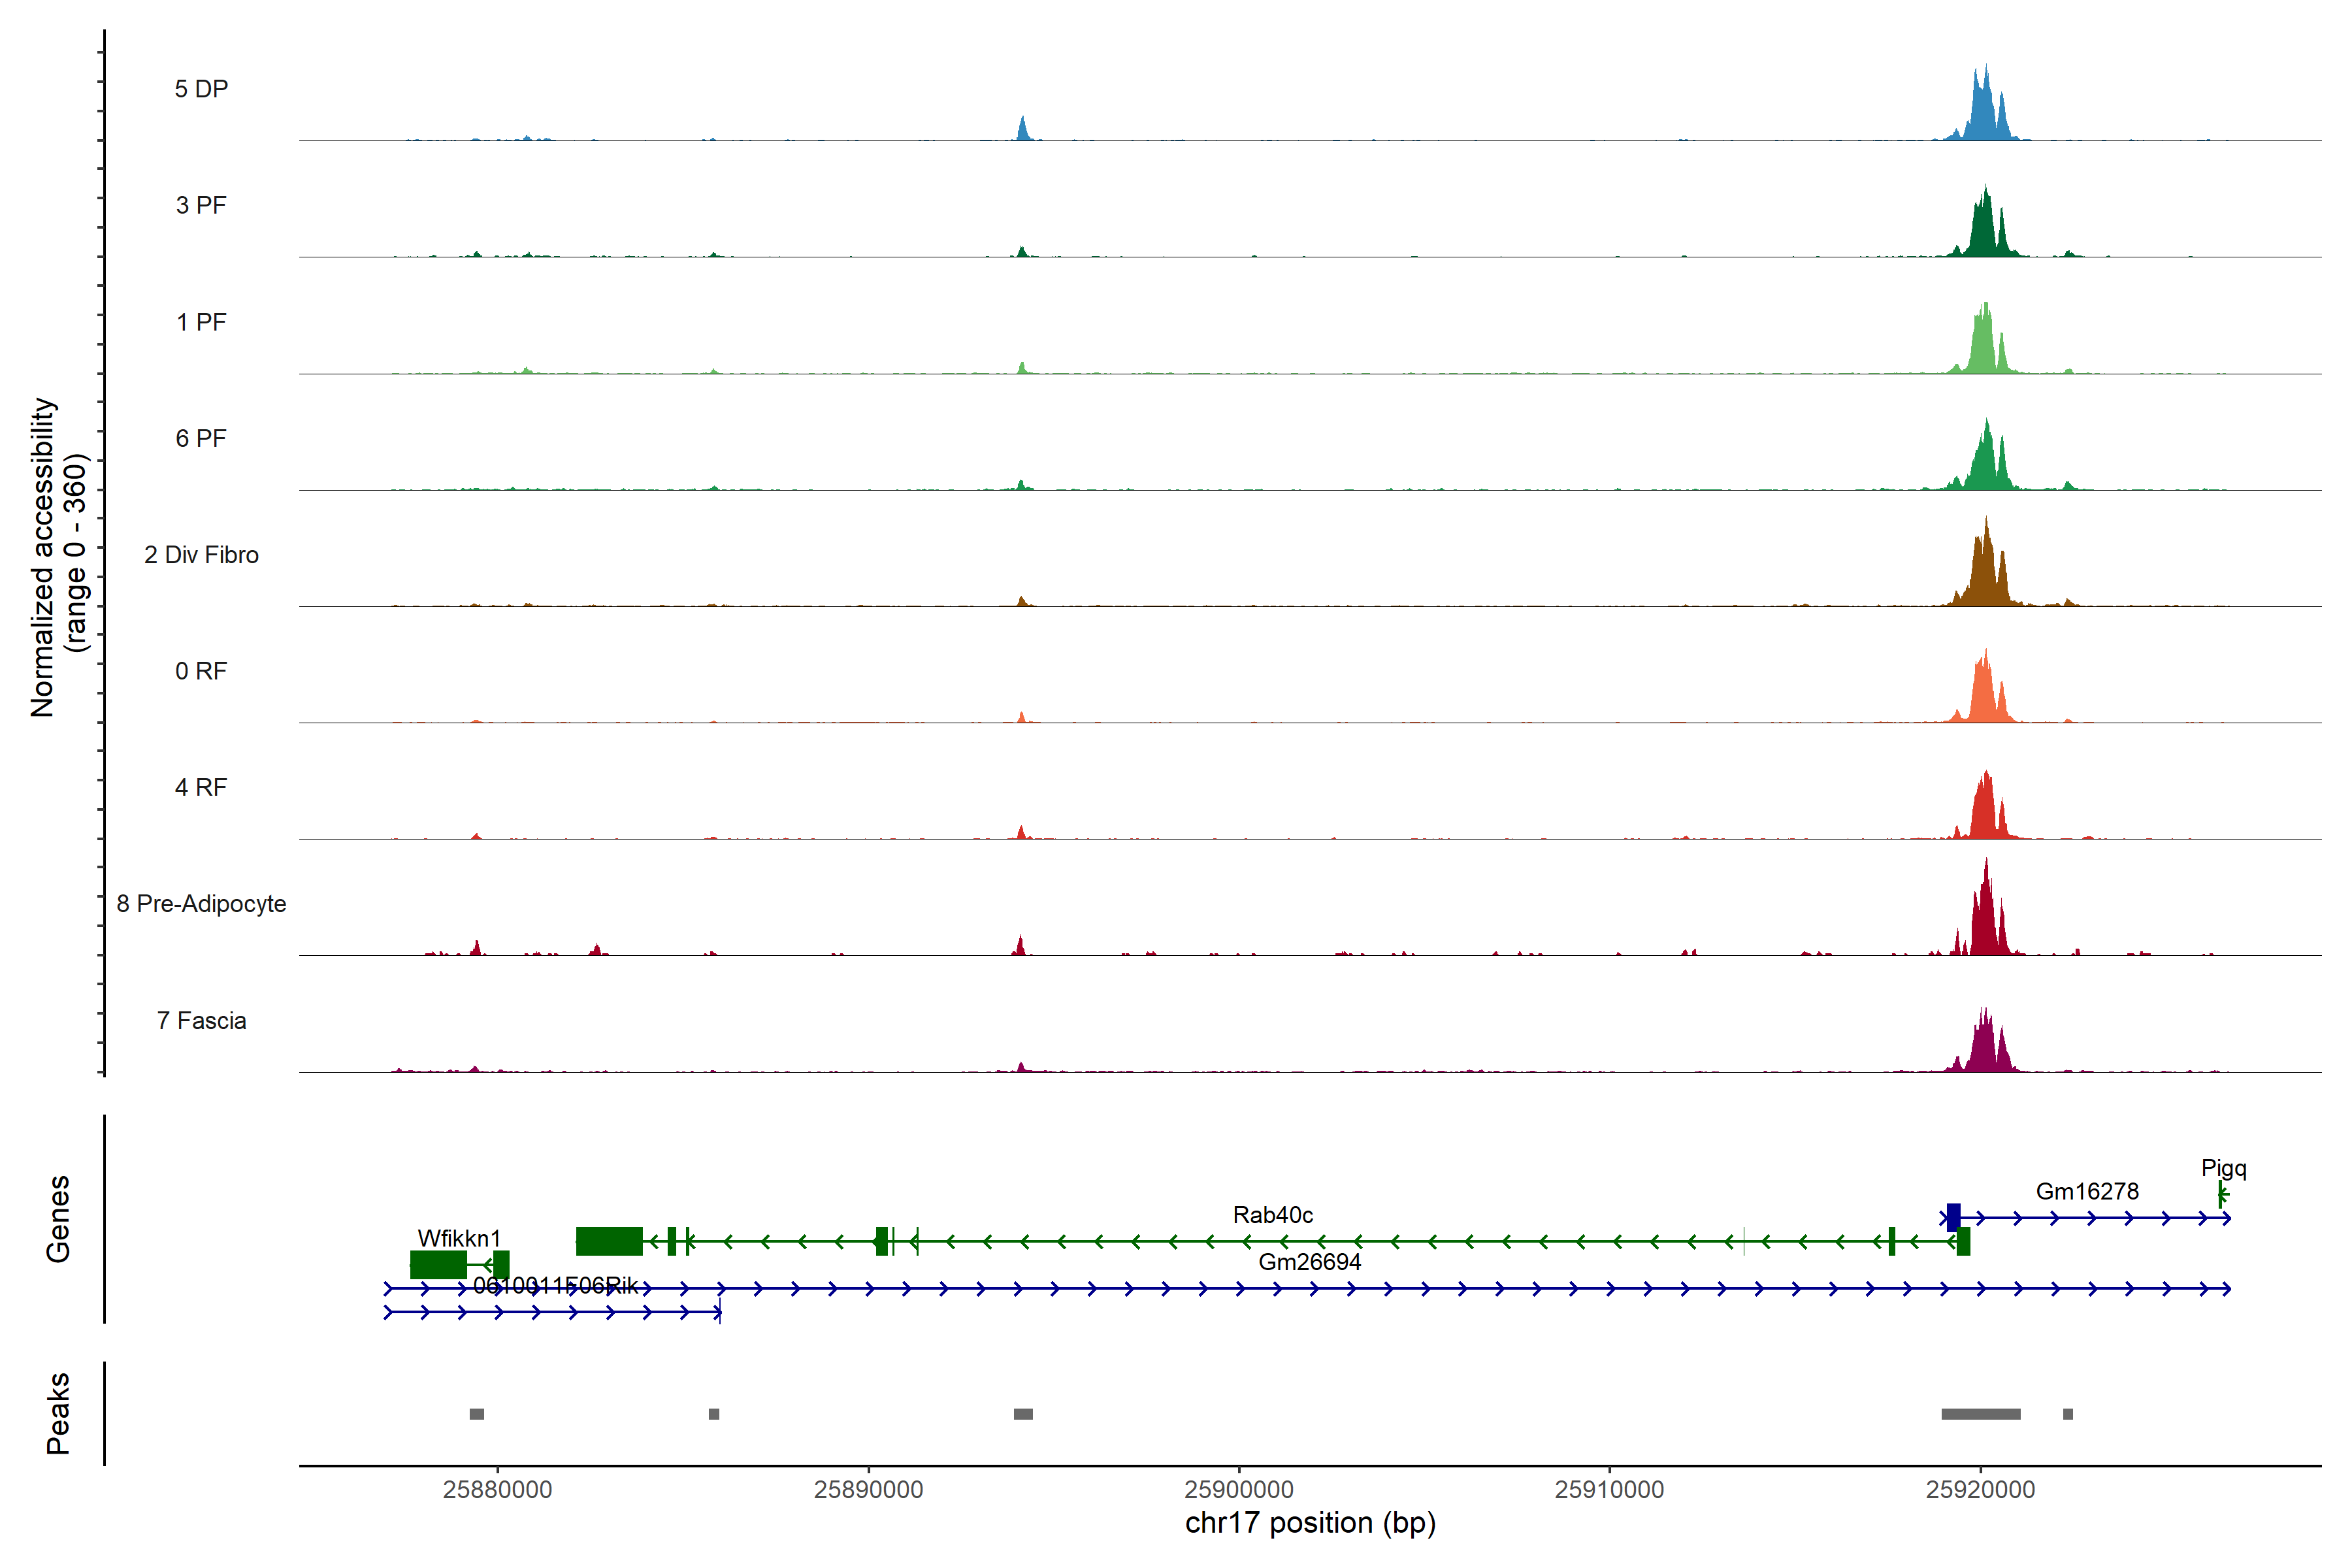
Task: Click the 25880000 axis tick label
Action: 497,1489
